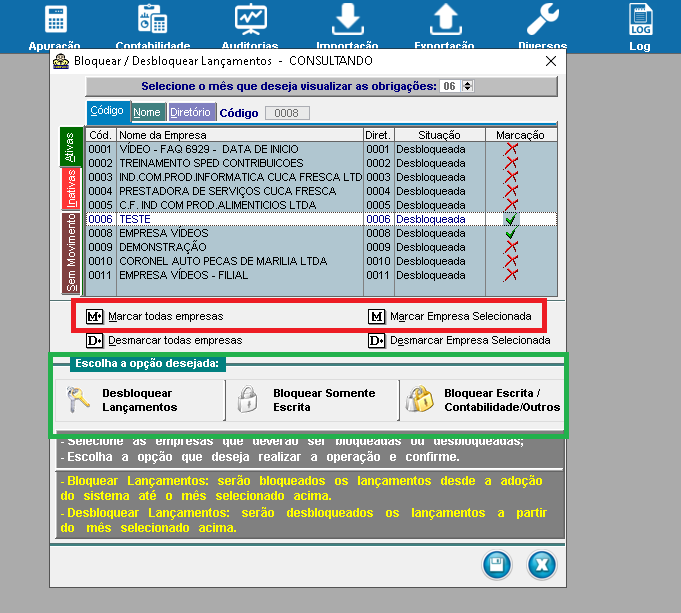Viewport: 681px width, 613px height.
Task: Open the Log file icon
Action: [x=641, y=19]
